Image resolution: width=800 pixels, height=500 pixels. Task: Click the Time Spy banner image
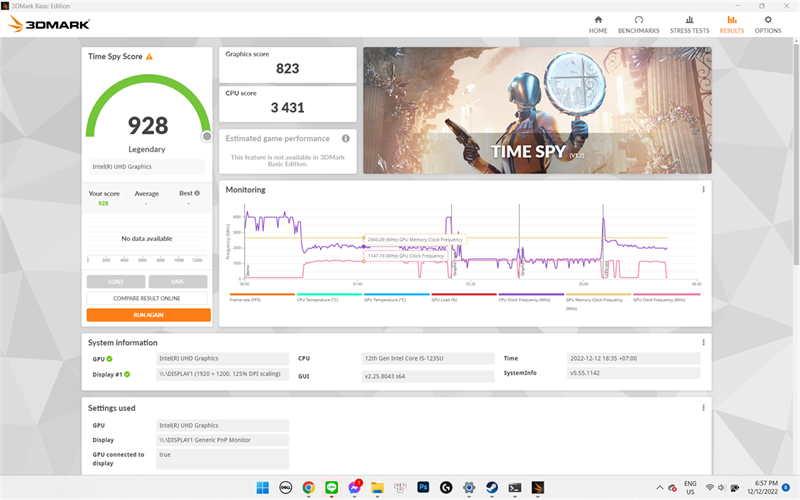tap(537, 110)
